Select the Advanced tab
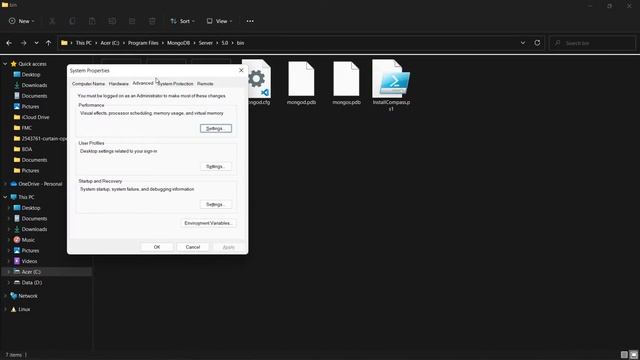The width and height of the screenshot is (640, 360). (143, 83)
